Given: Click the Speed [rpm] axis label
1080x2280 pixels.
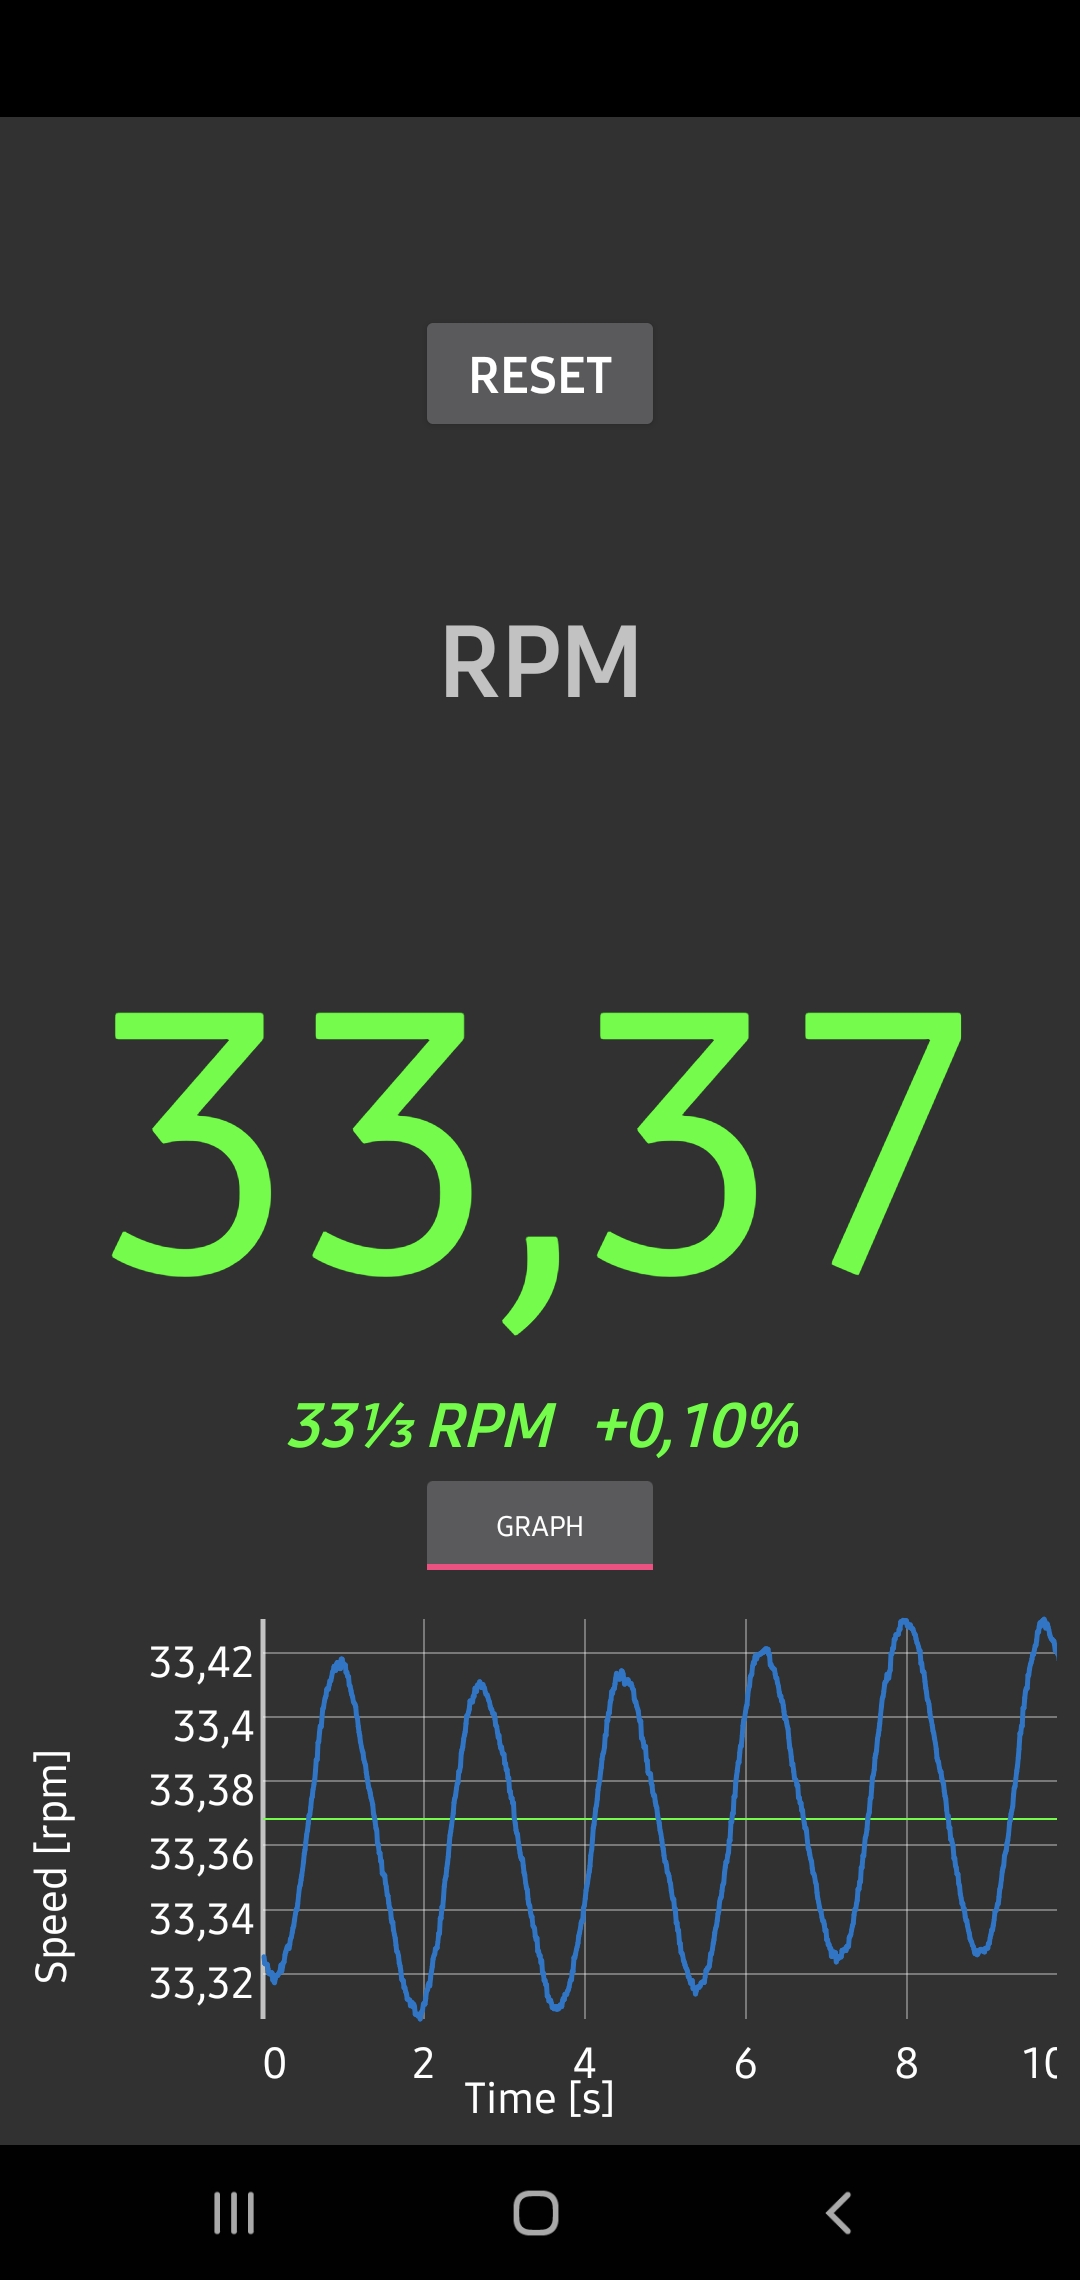Looking at the screenshot, I should pos(52,1866).
